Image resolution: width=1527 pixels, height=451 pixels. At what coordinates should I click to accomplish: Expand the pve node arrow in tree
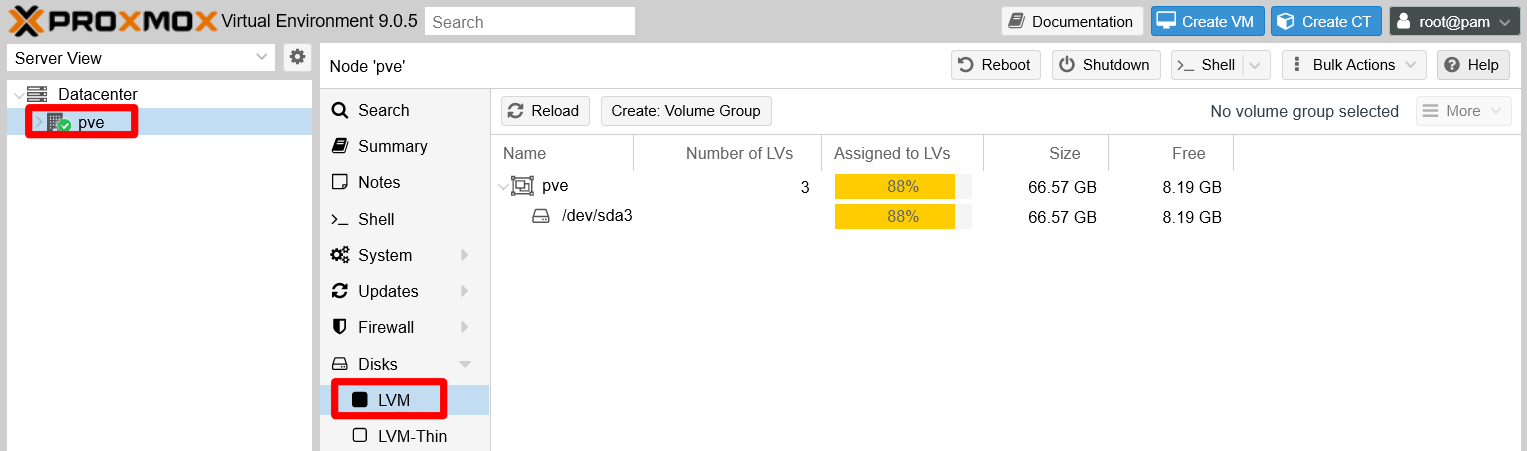coord(39,122)
